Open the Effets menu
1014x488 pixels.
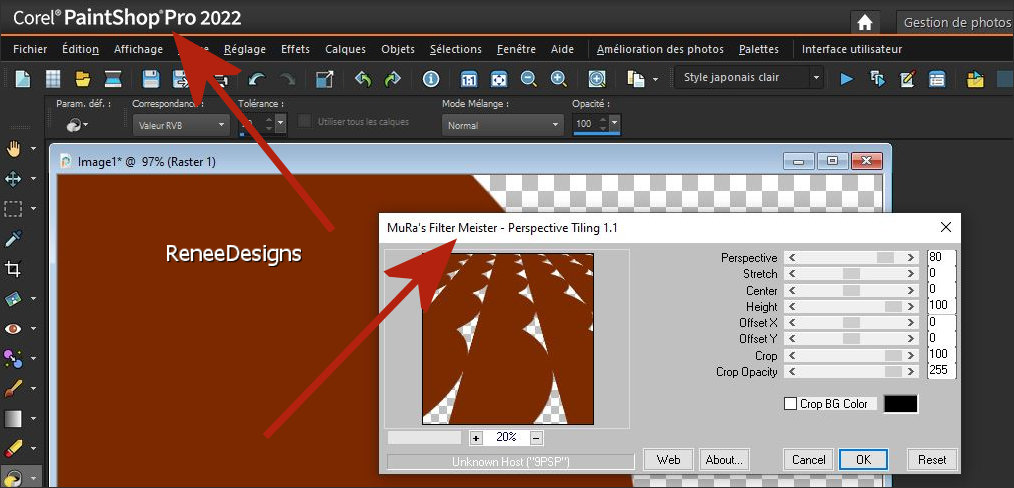(296, 49)
